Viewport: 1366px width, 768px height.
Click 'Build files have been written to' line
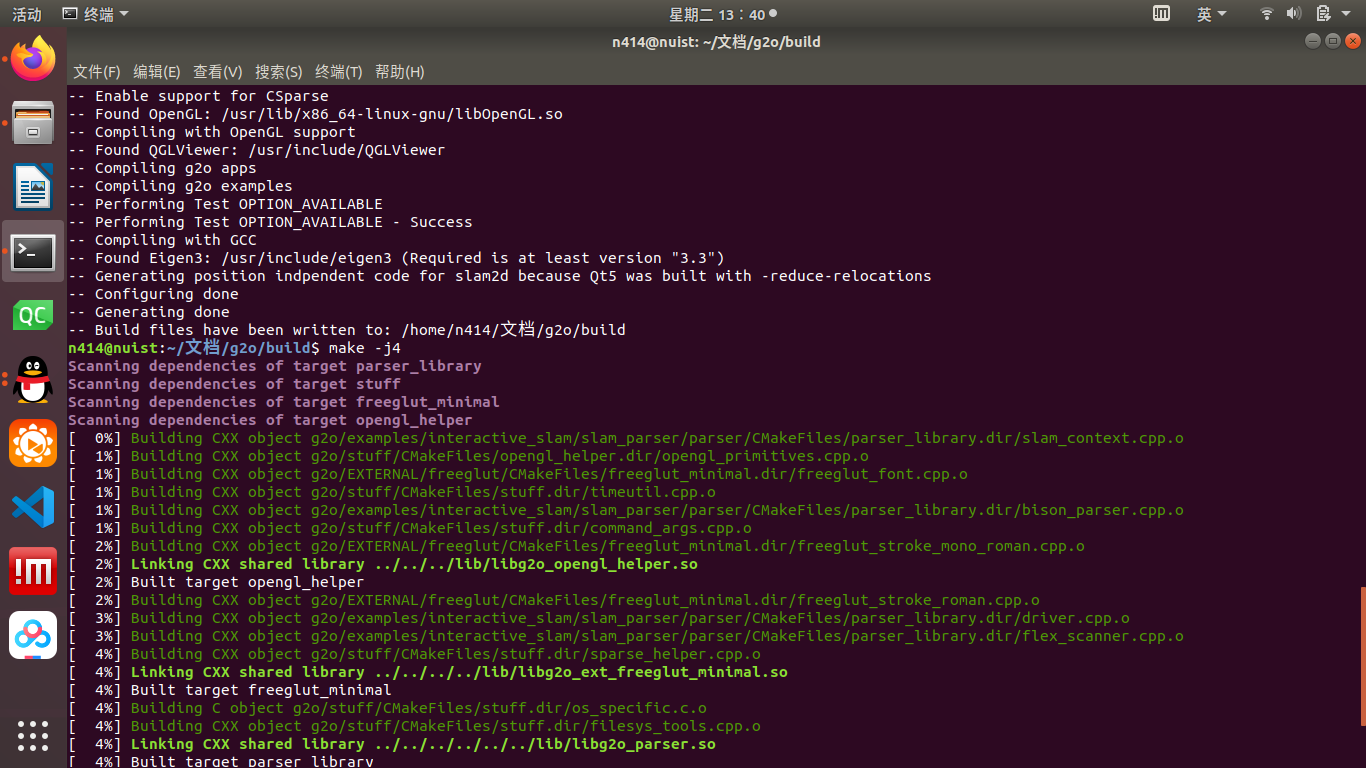coord(347,330)
